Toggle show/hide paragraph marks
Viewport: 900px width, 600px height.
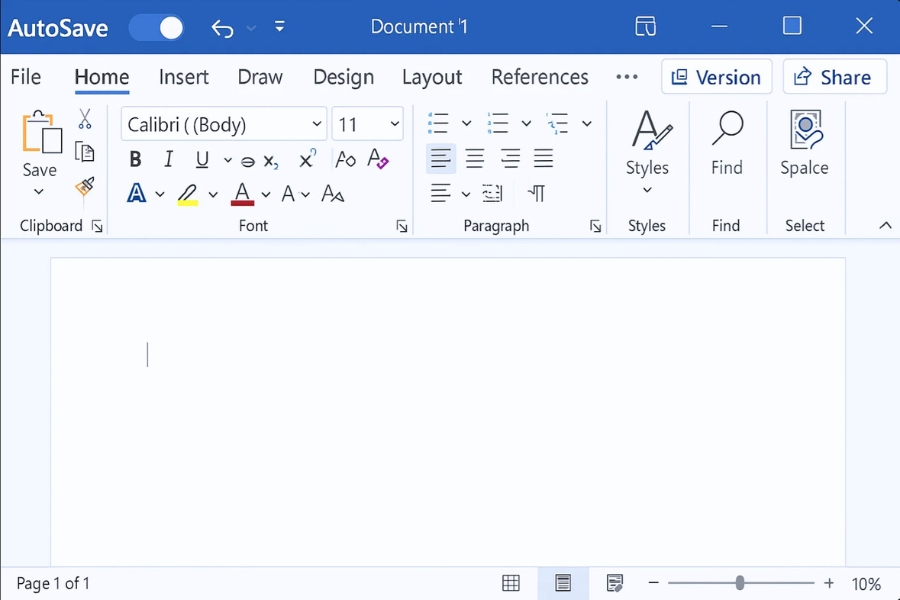point(537,193)
